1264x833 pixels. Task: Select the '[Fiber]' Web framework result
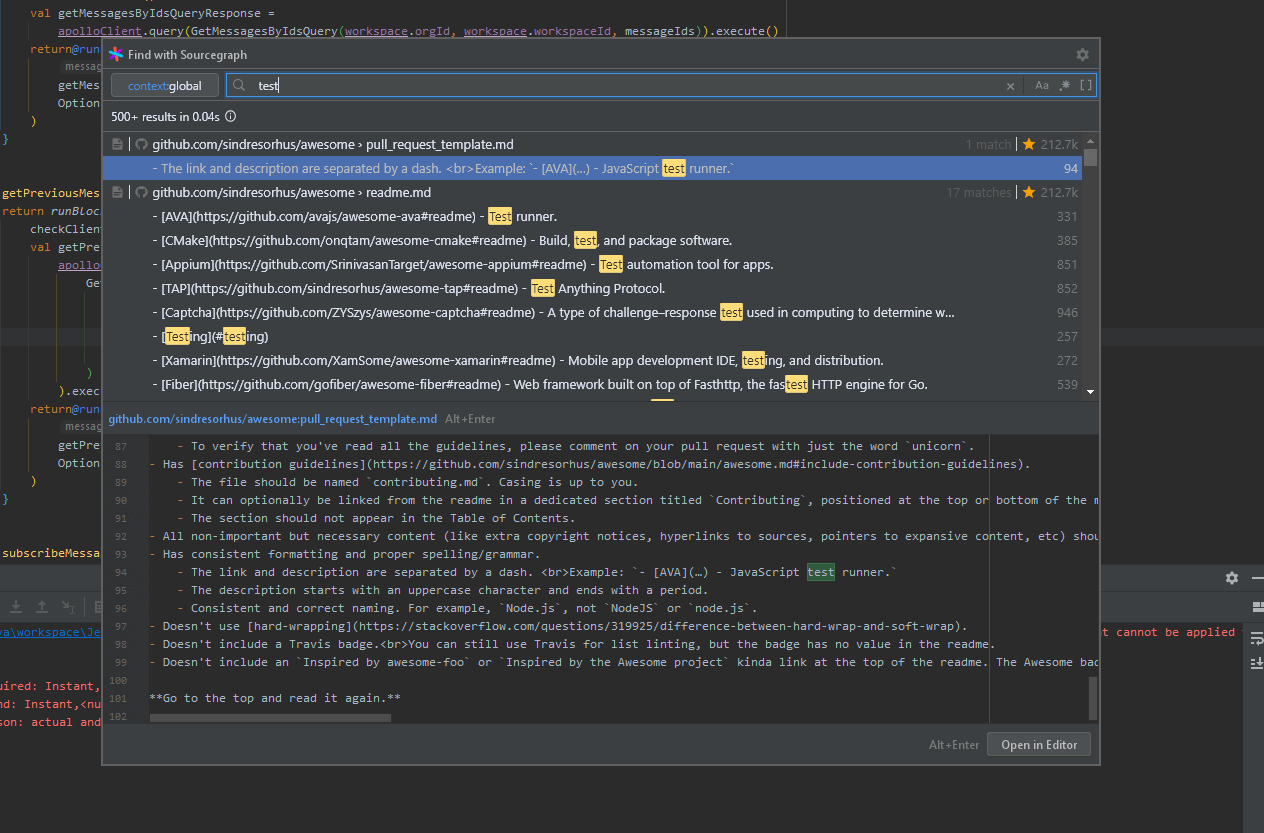coord(593,384)
